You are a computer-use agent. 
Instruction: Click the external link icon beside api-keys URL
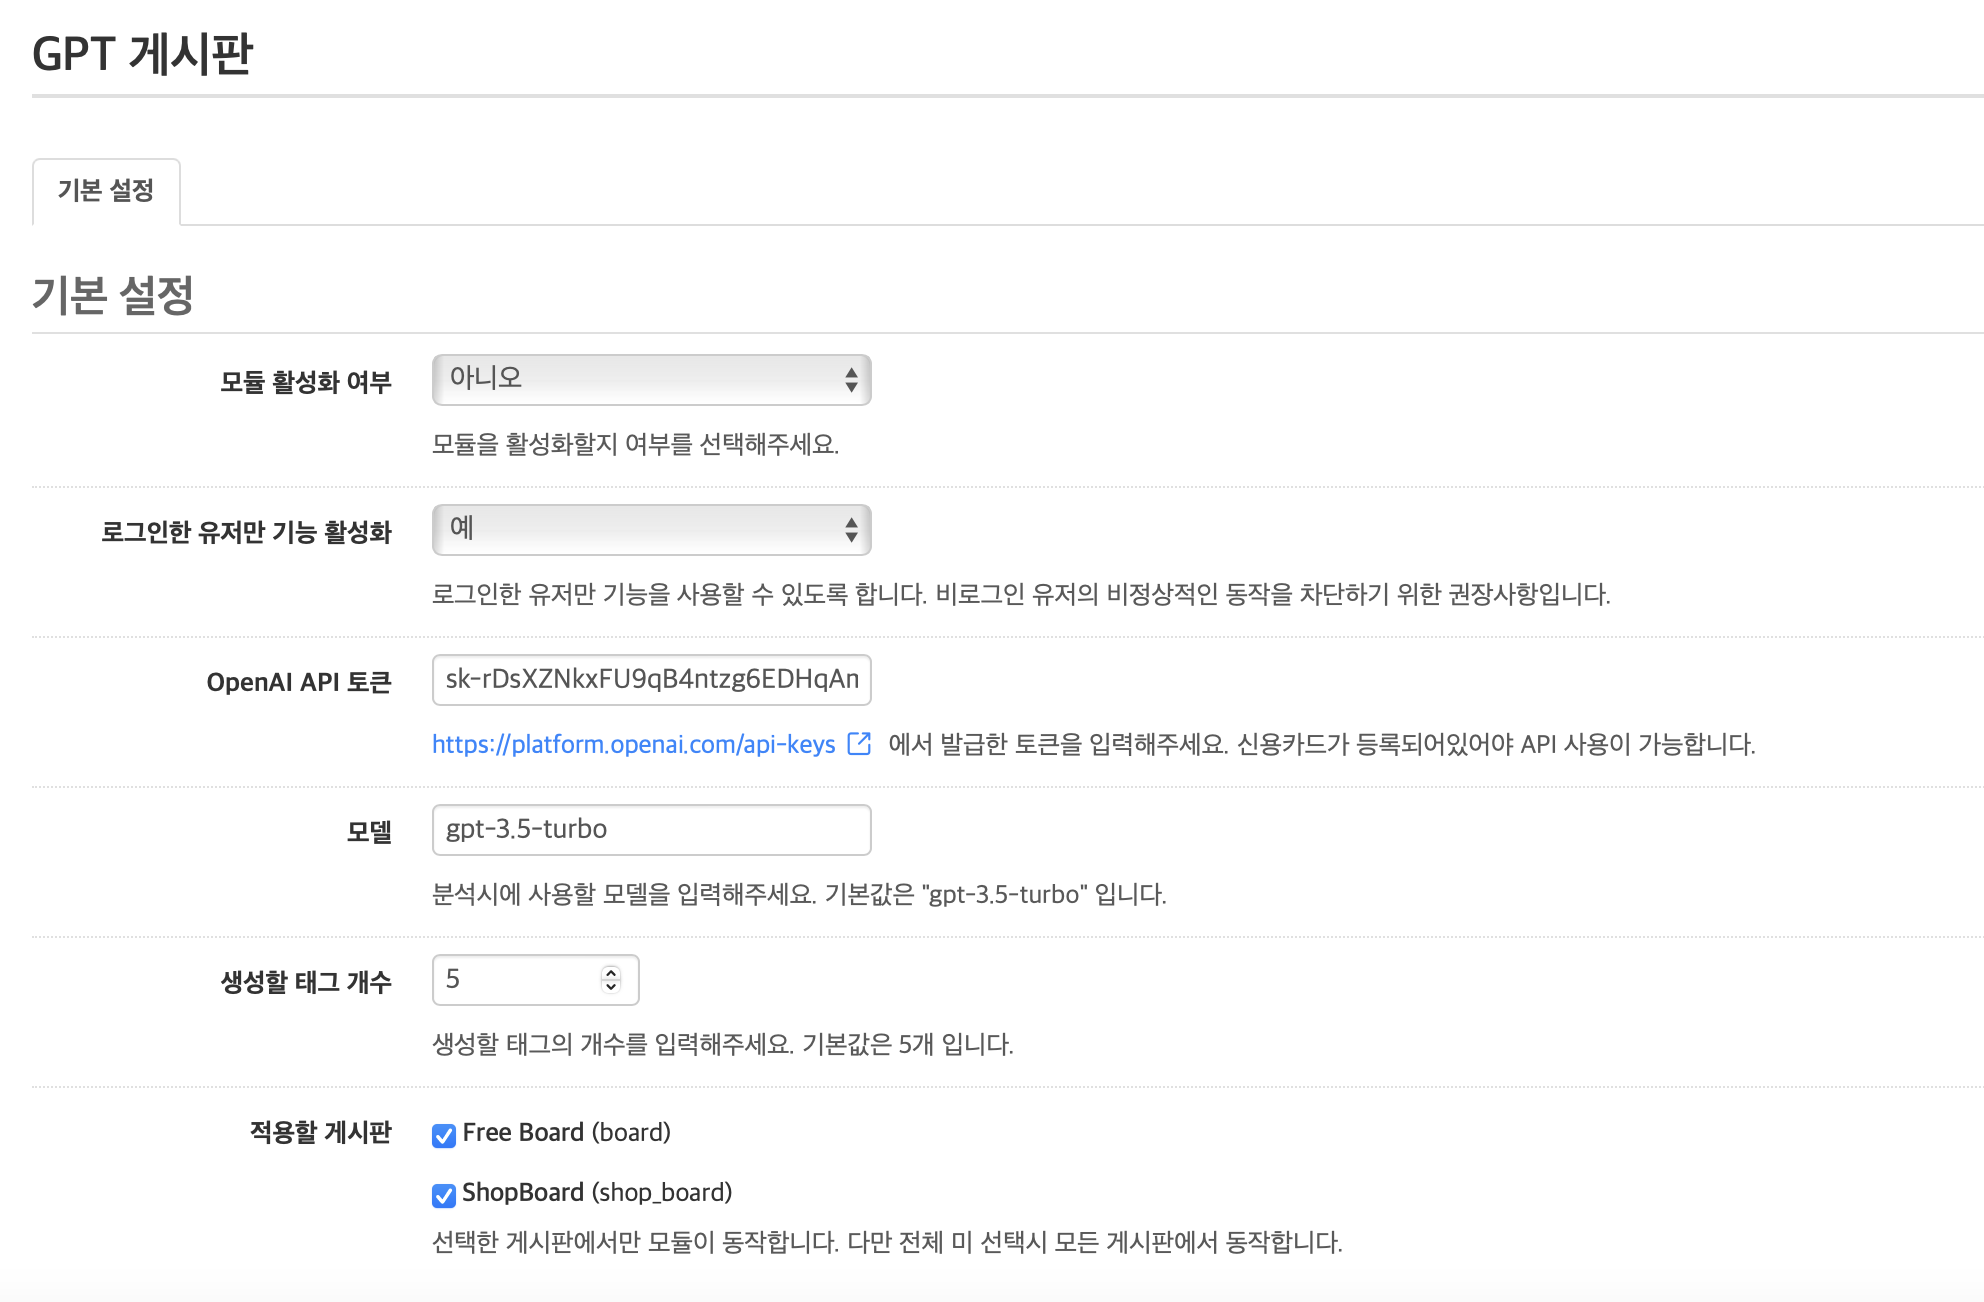(858, 745)
